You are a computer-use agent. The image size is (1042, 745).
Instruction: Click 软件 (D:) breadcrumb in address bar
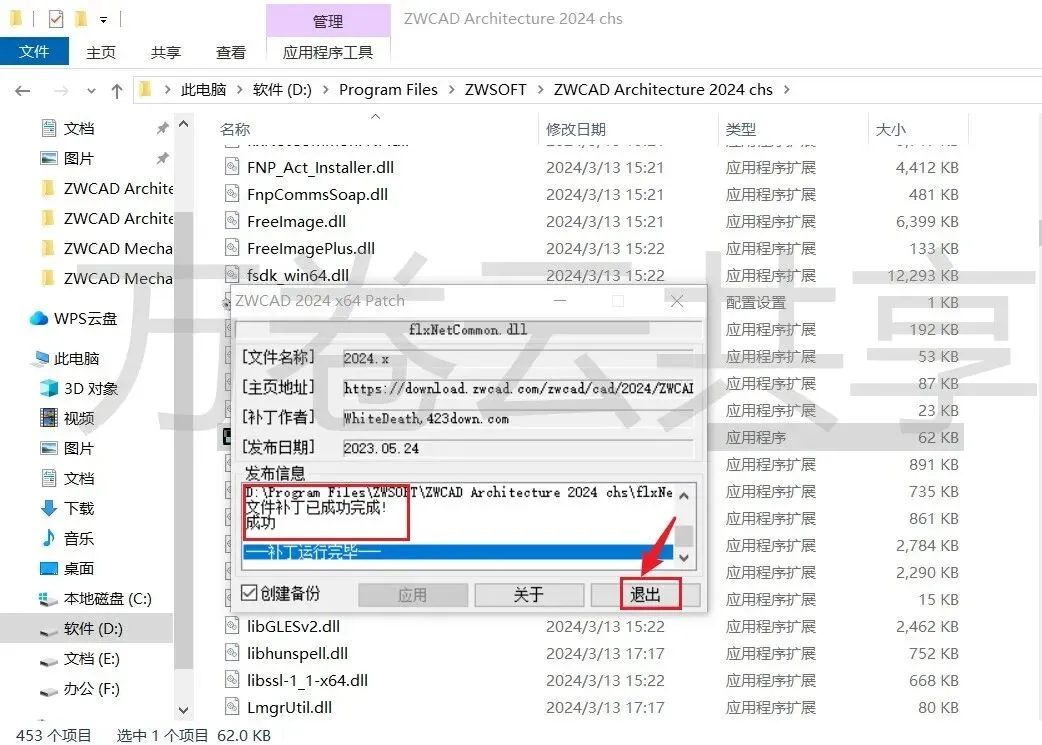pyautogui.click(x=282, y=90)
